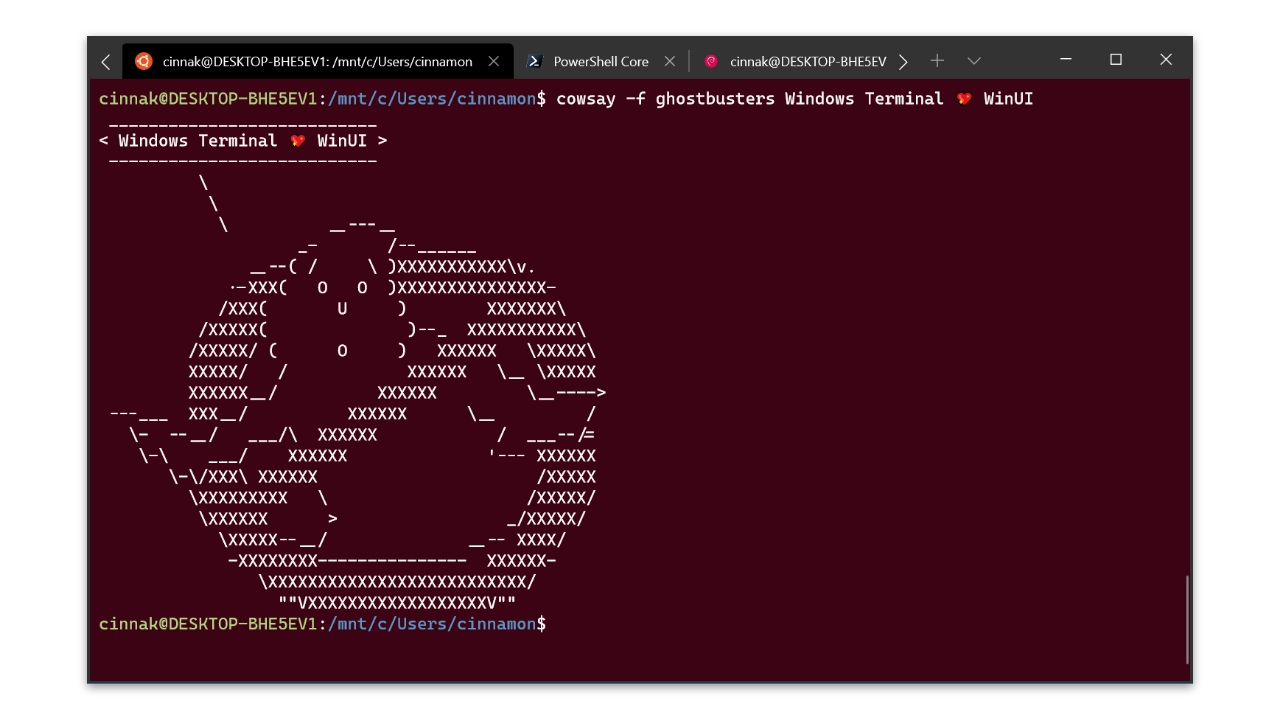Select the /mnt/c/Users/cinnamon Ubuntu tab
Image resolution: width=1280 pixels, height=720 pixels.
pyautogui.click(x=317, y=61)
